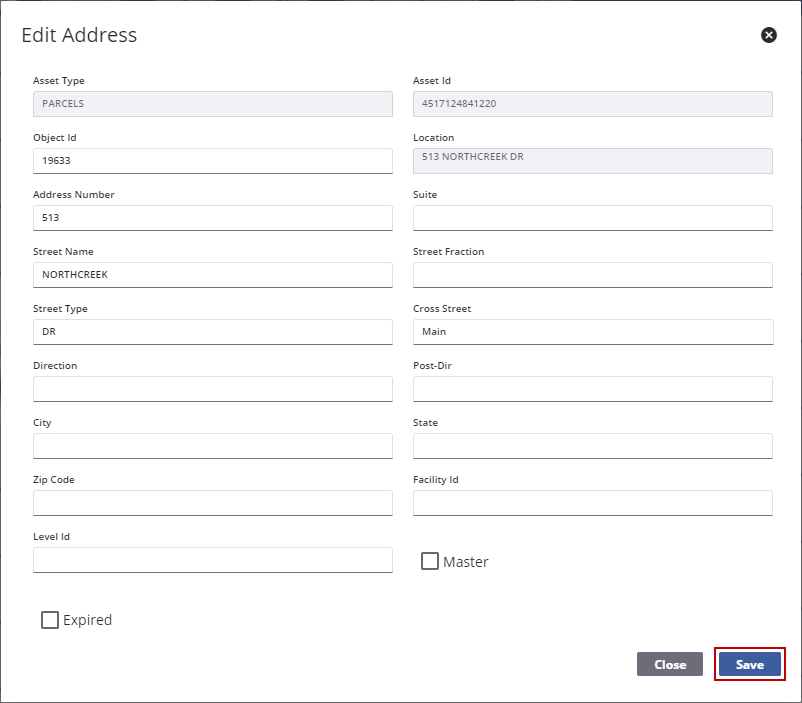802x703 pixels.
Task: Tick the Master checkbox
Action: [430, 561]
